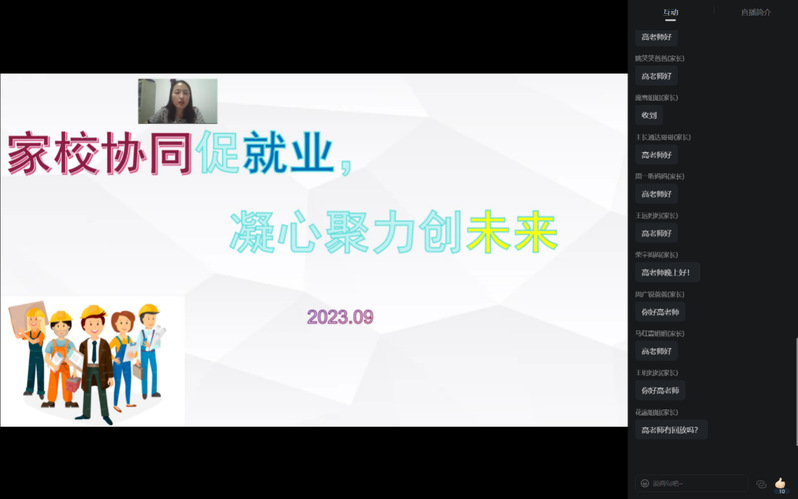Click the workers cartoon image on slide
This screenshot has width=798, height=499.
[92, 360]
